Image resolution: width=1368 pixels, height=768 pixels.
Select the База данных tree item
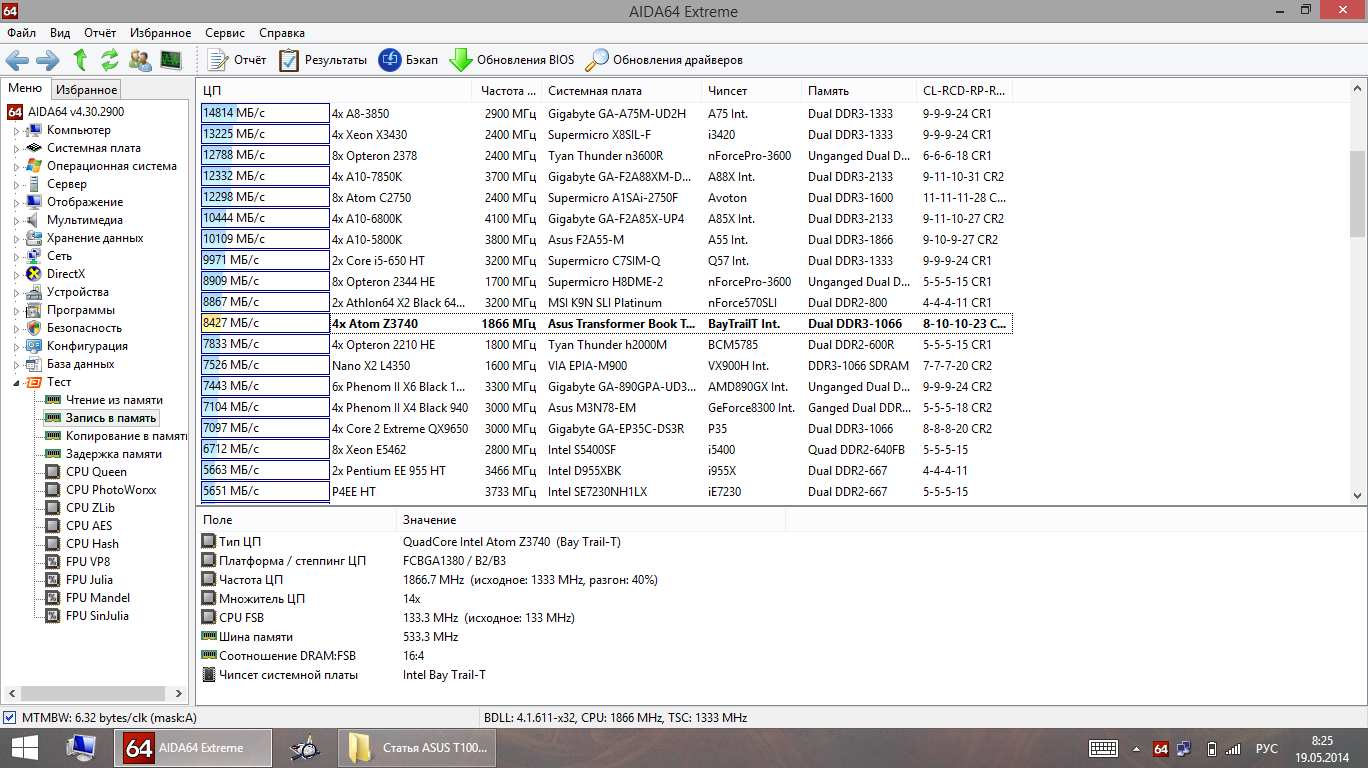pyautogui.click(x=80, y=364)
